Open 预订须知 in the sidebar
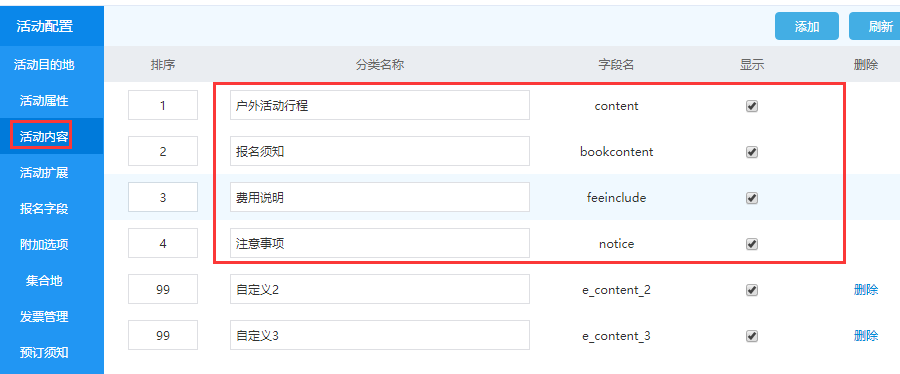This screenshot has width=900, height=374. pos(44,352)
